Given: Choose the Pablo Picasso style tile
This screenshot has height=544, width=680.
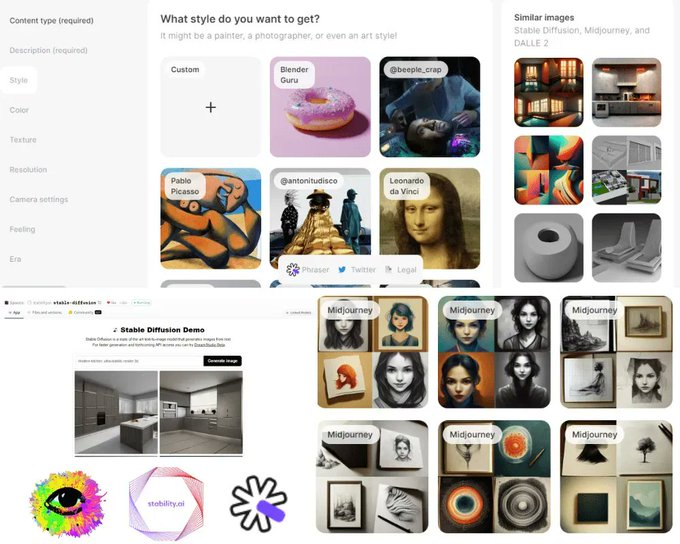Looking at the screenshot, I should click(x=211, y=219).
